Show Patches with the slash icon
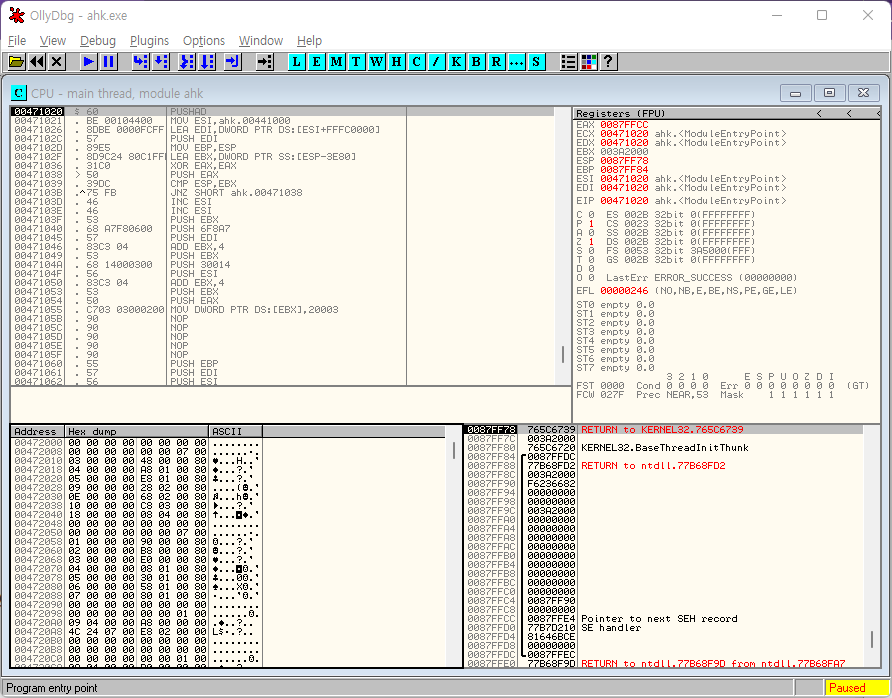892x698 pixels. (436, 61)
